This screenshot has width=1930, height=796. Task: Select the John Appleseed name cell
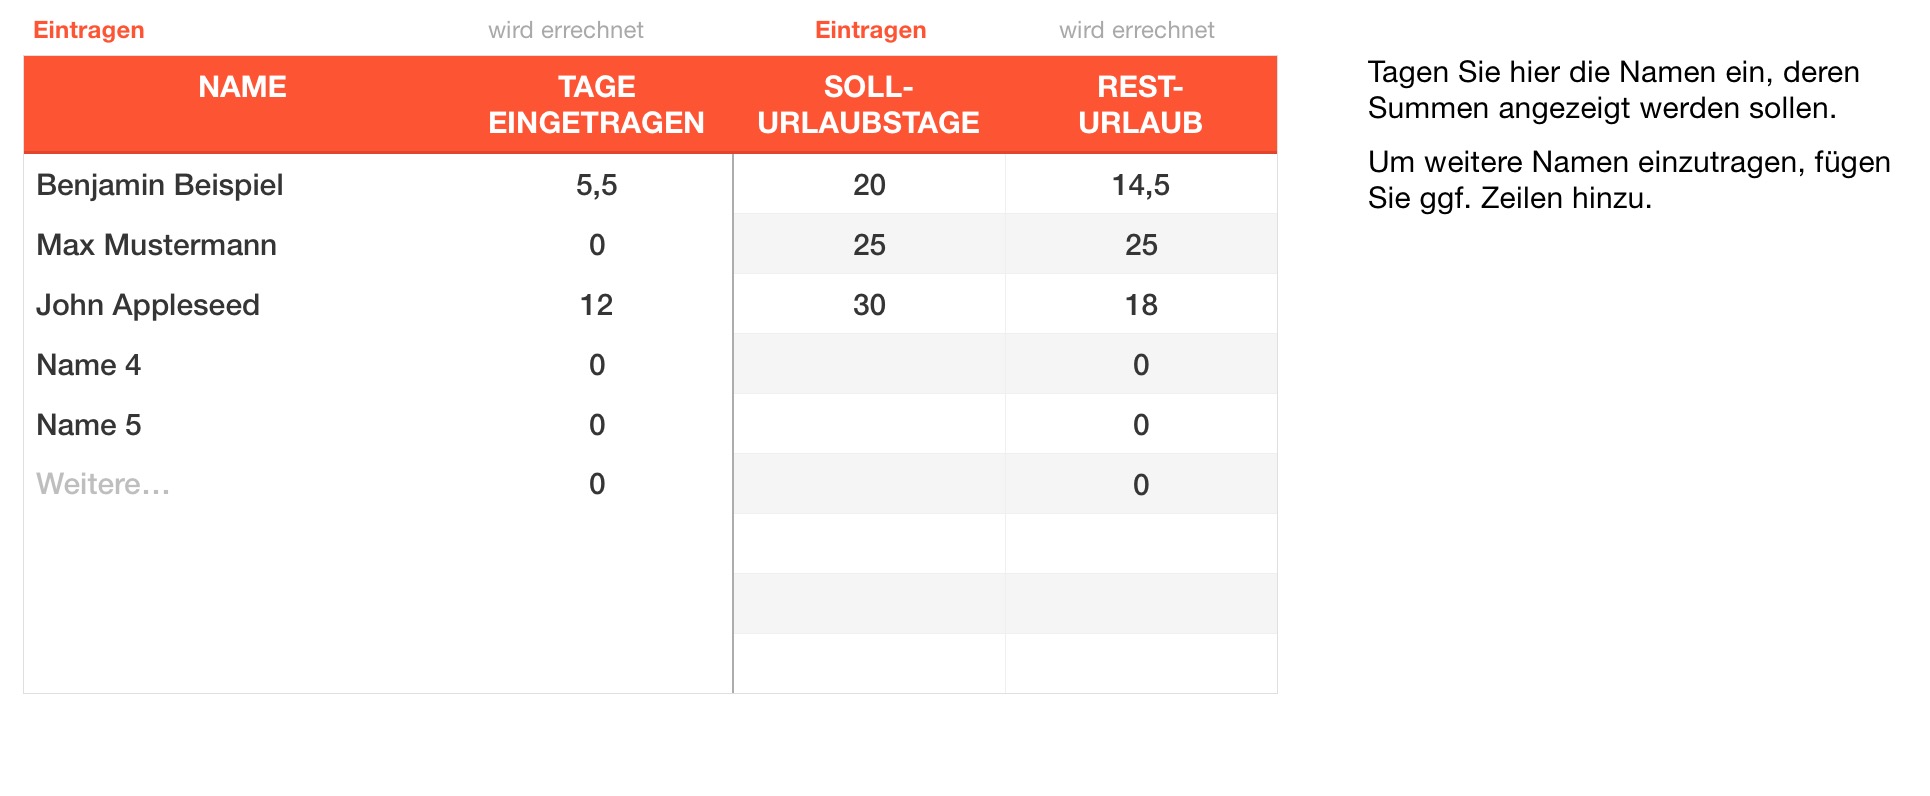pos(148,305)
